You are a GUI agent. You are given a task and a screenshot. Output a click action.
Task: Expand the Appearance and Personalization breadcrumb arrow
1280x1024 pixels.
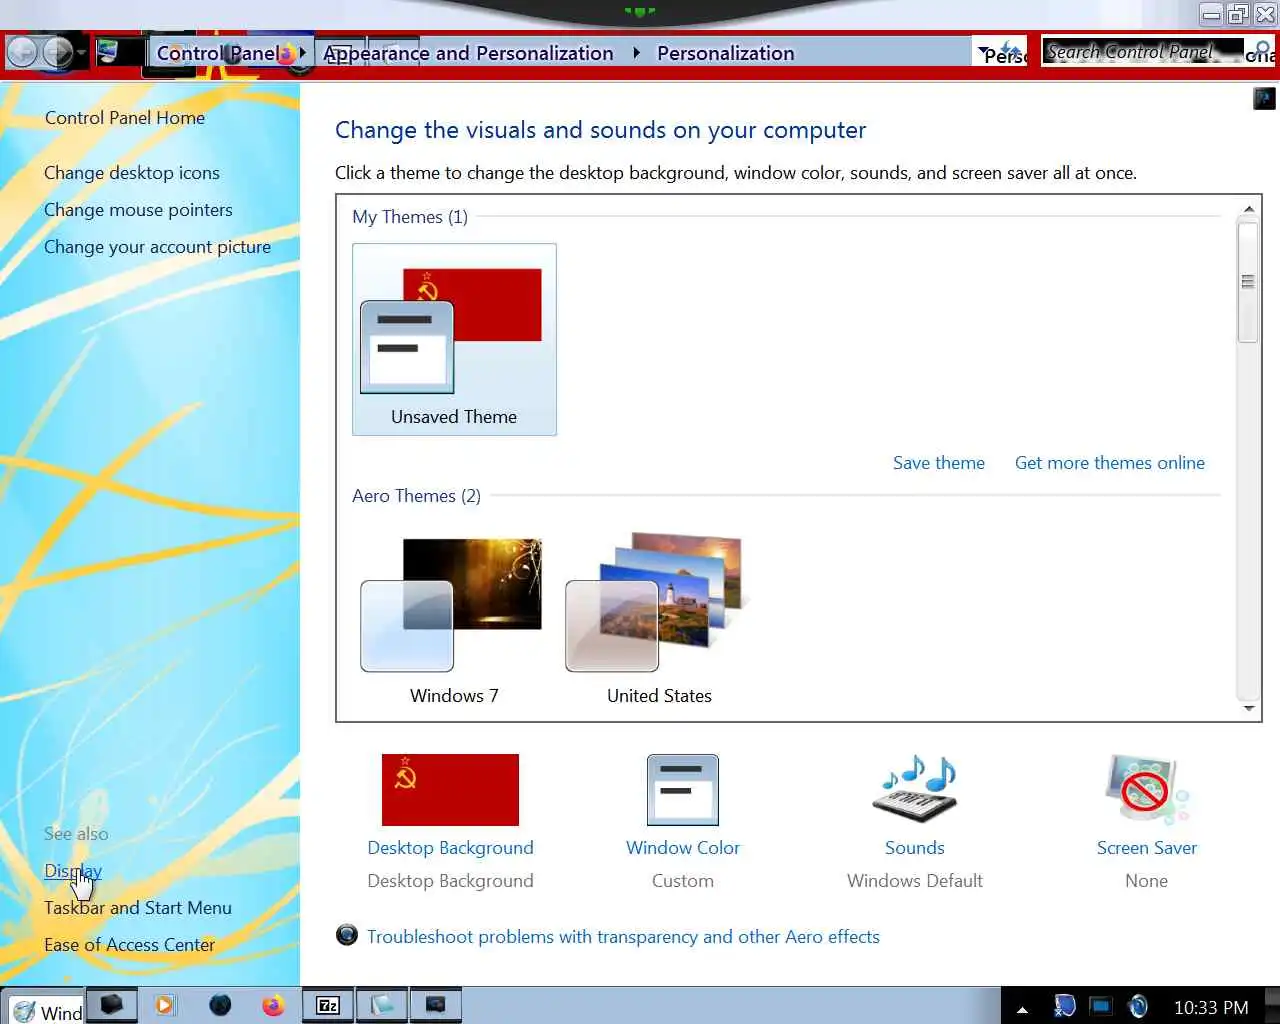tap(636, 52)
